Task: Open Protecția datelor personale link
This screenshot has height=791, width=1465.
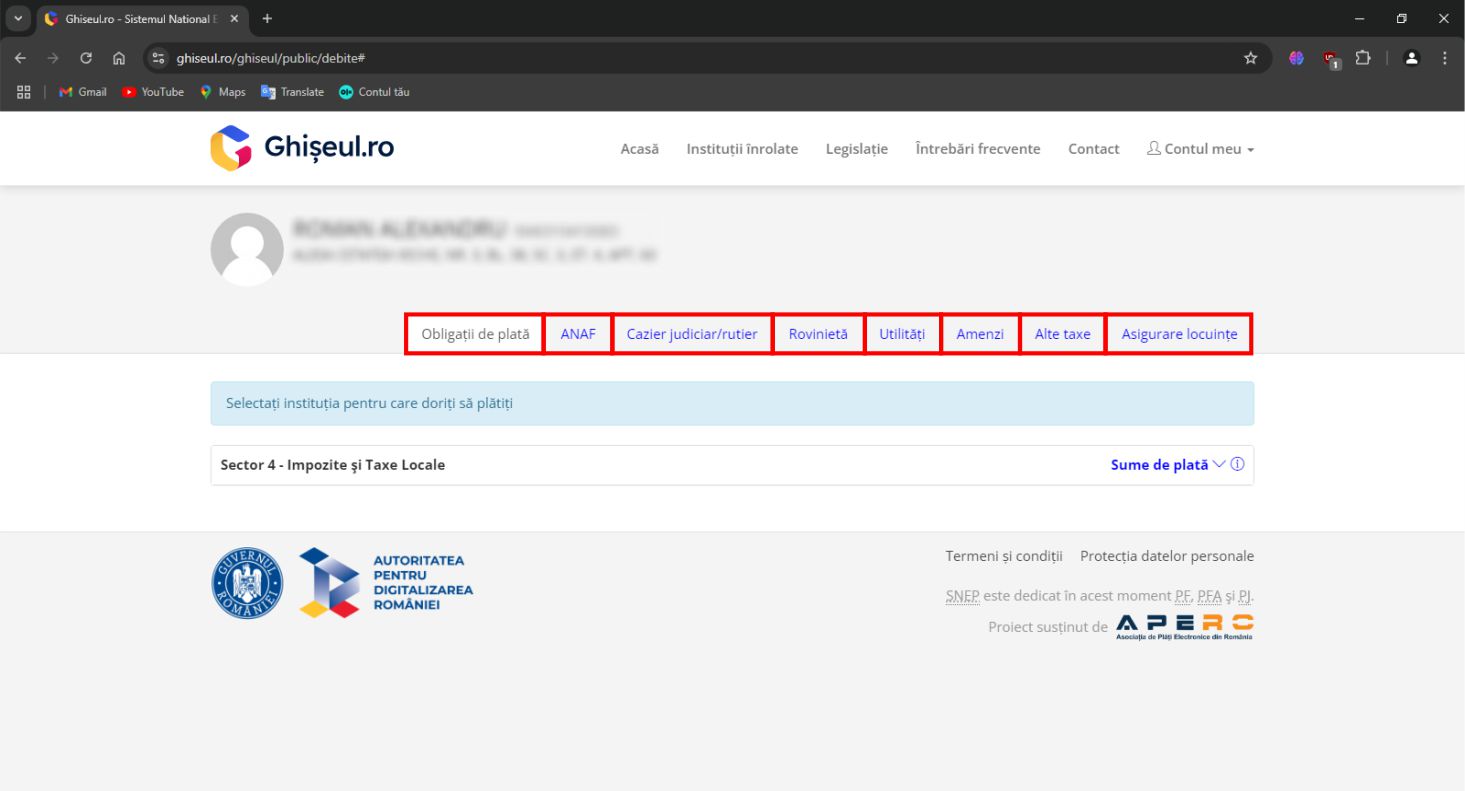Action: coord(1167,556)
